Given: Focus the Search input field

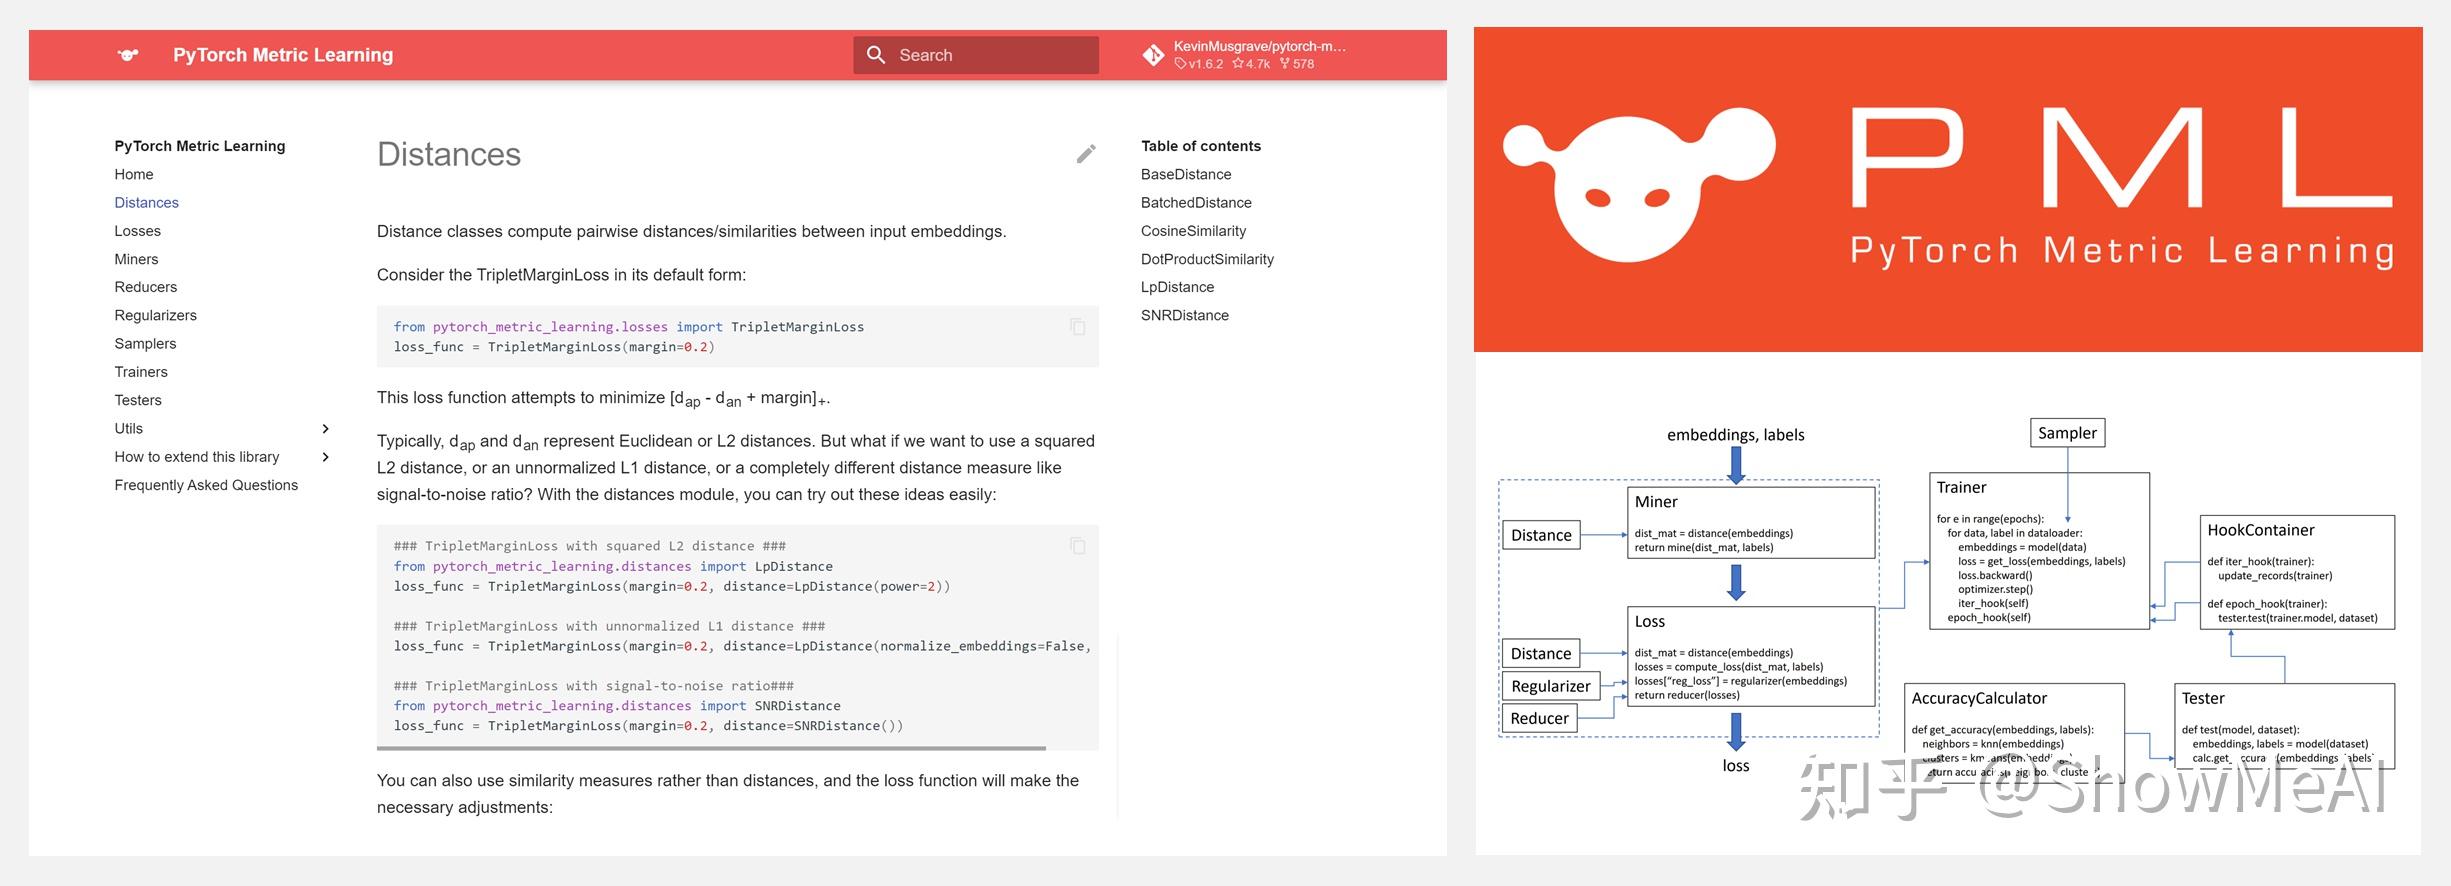Looking at the screenshot, I should coord(976,55).
